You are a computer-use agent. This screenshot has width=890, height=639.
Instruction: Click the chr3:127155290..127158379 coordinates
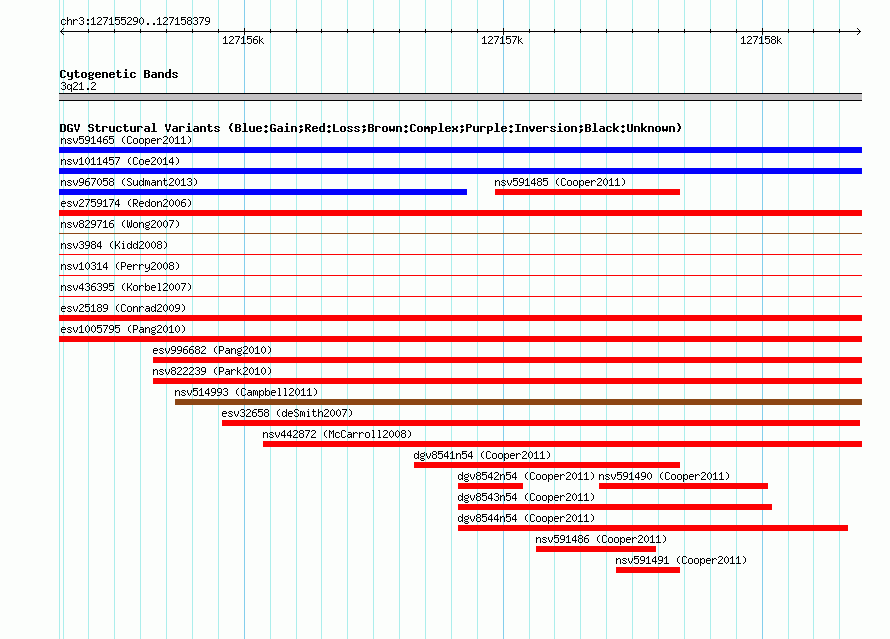click(135, 21)
